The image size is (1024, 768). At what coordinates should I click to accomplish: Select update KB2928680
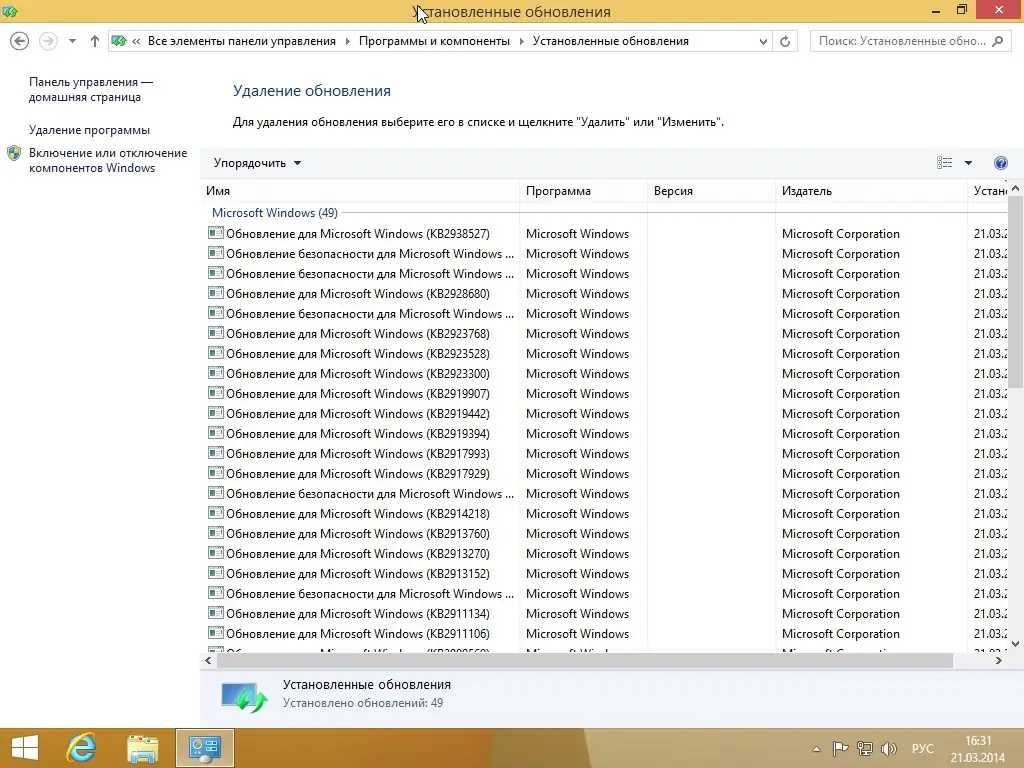358,294
